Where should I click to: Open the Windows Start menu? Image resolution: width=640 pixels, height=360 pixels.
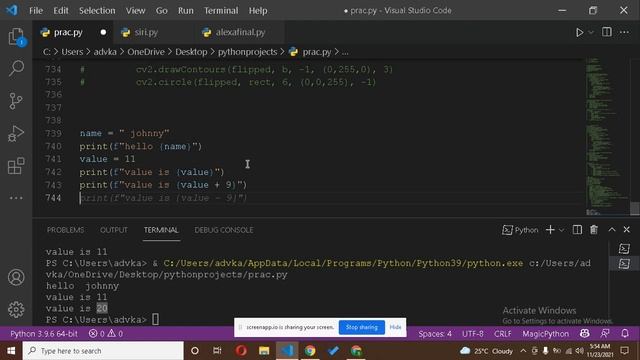11,351
